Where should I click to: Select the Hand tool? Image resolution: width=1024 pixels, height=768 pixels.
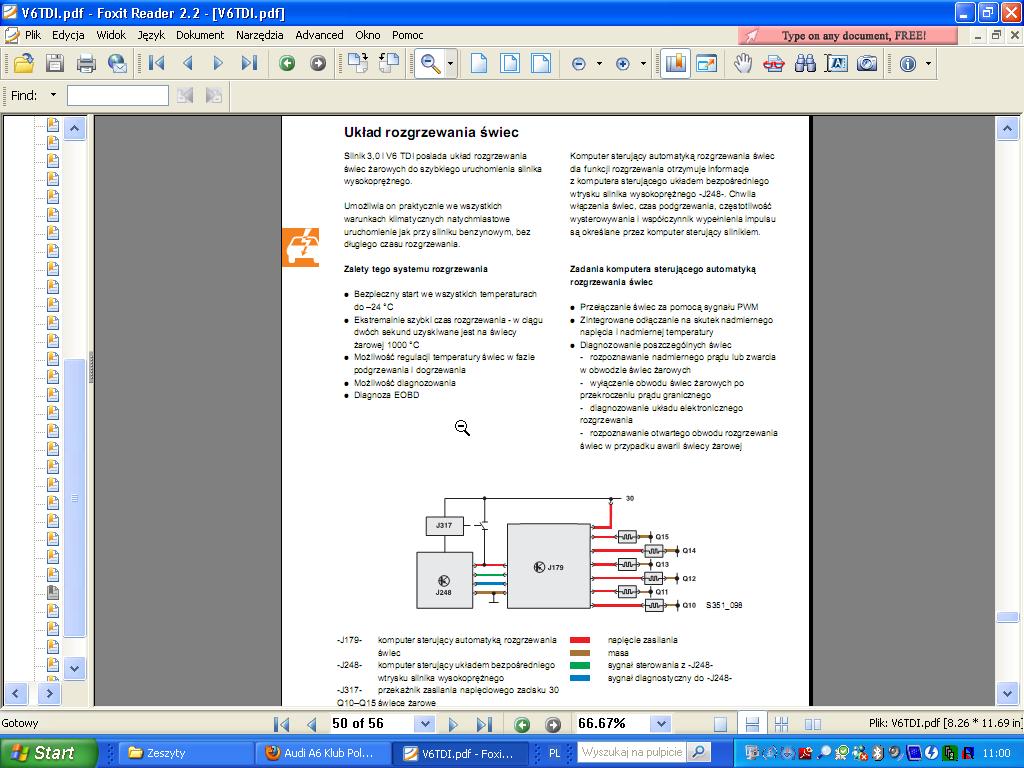click(742, 64)
